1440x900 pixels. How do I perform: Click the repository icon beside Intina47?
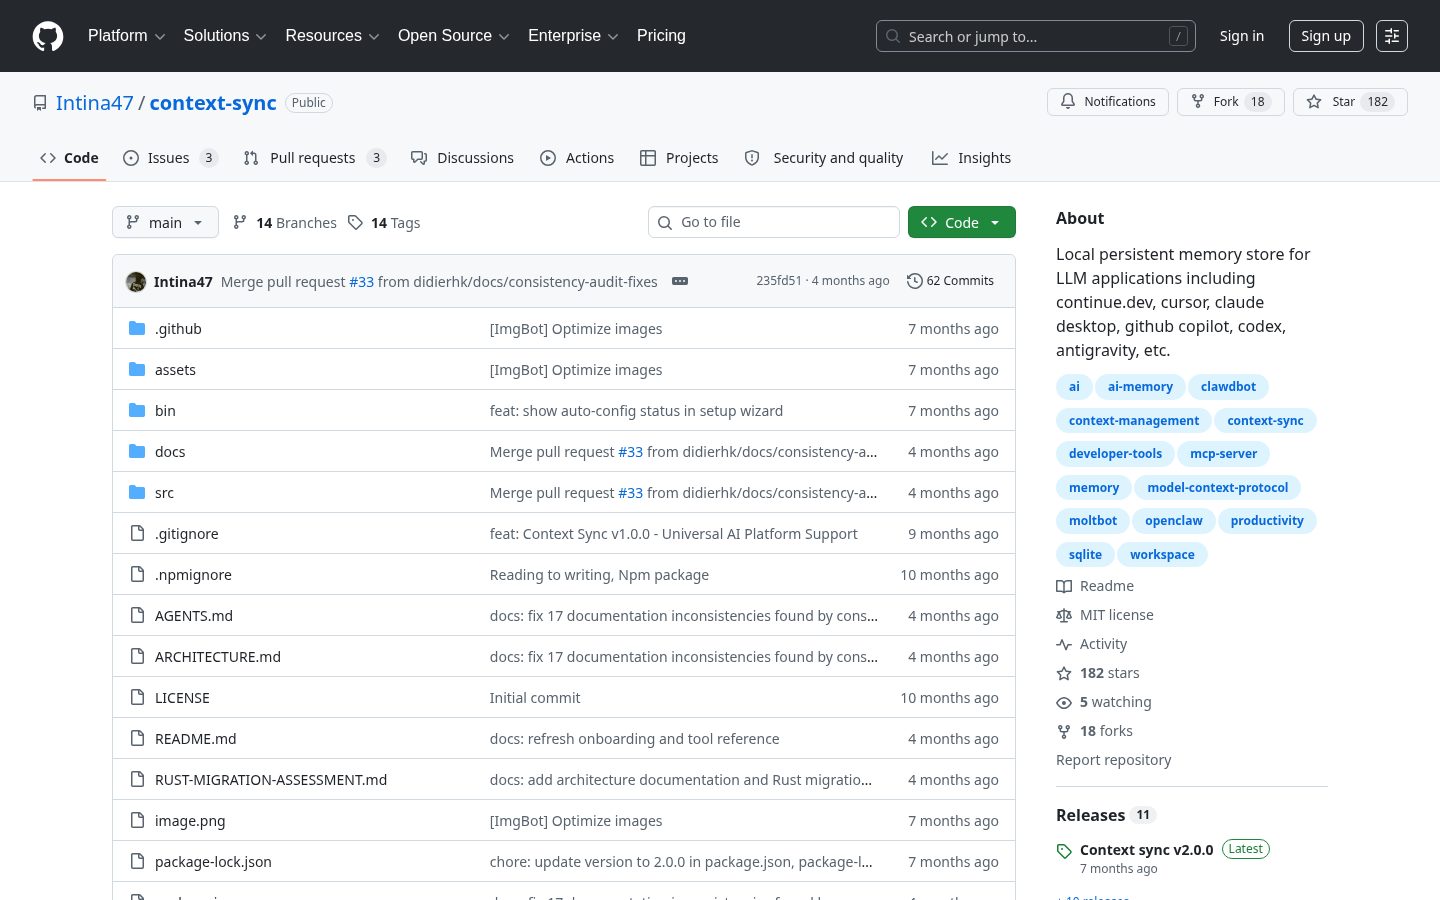click(40, 103)
